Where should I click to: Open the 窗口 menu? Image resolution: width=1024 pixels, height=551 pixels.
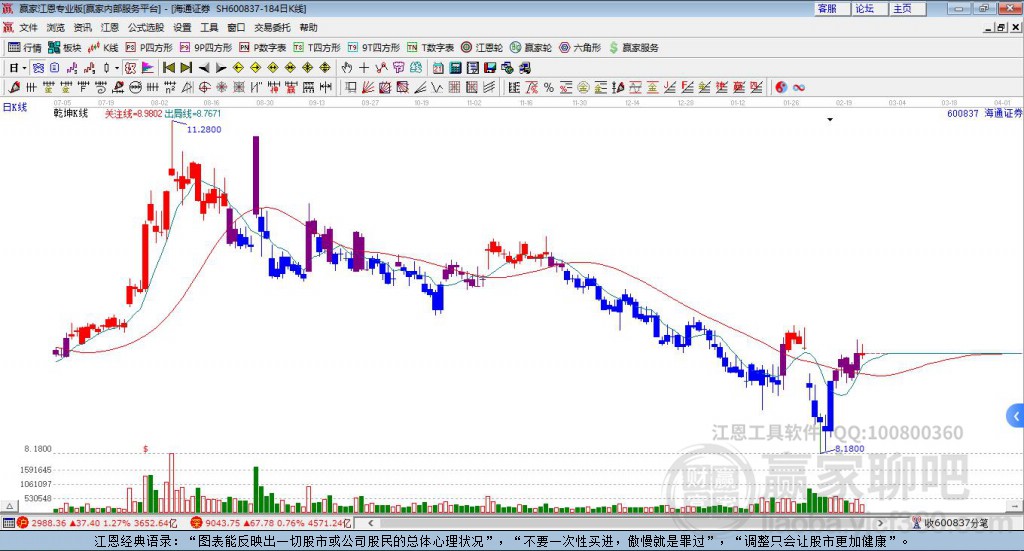pyautogui.click(x=236, y=27)
